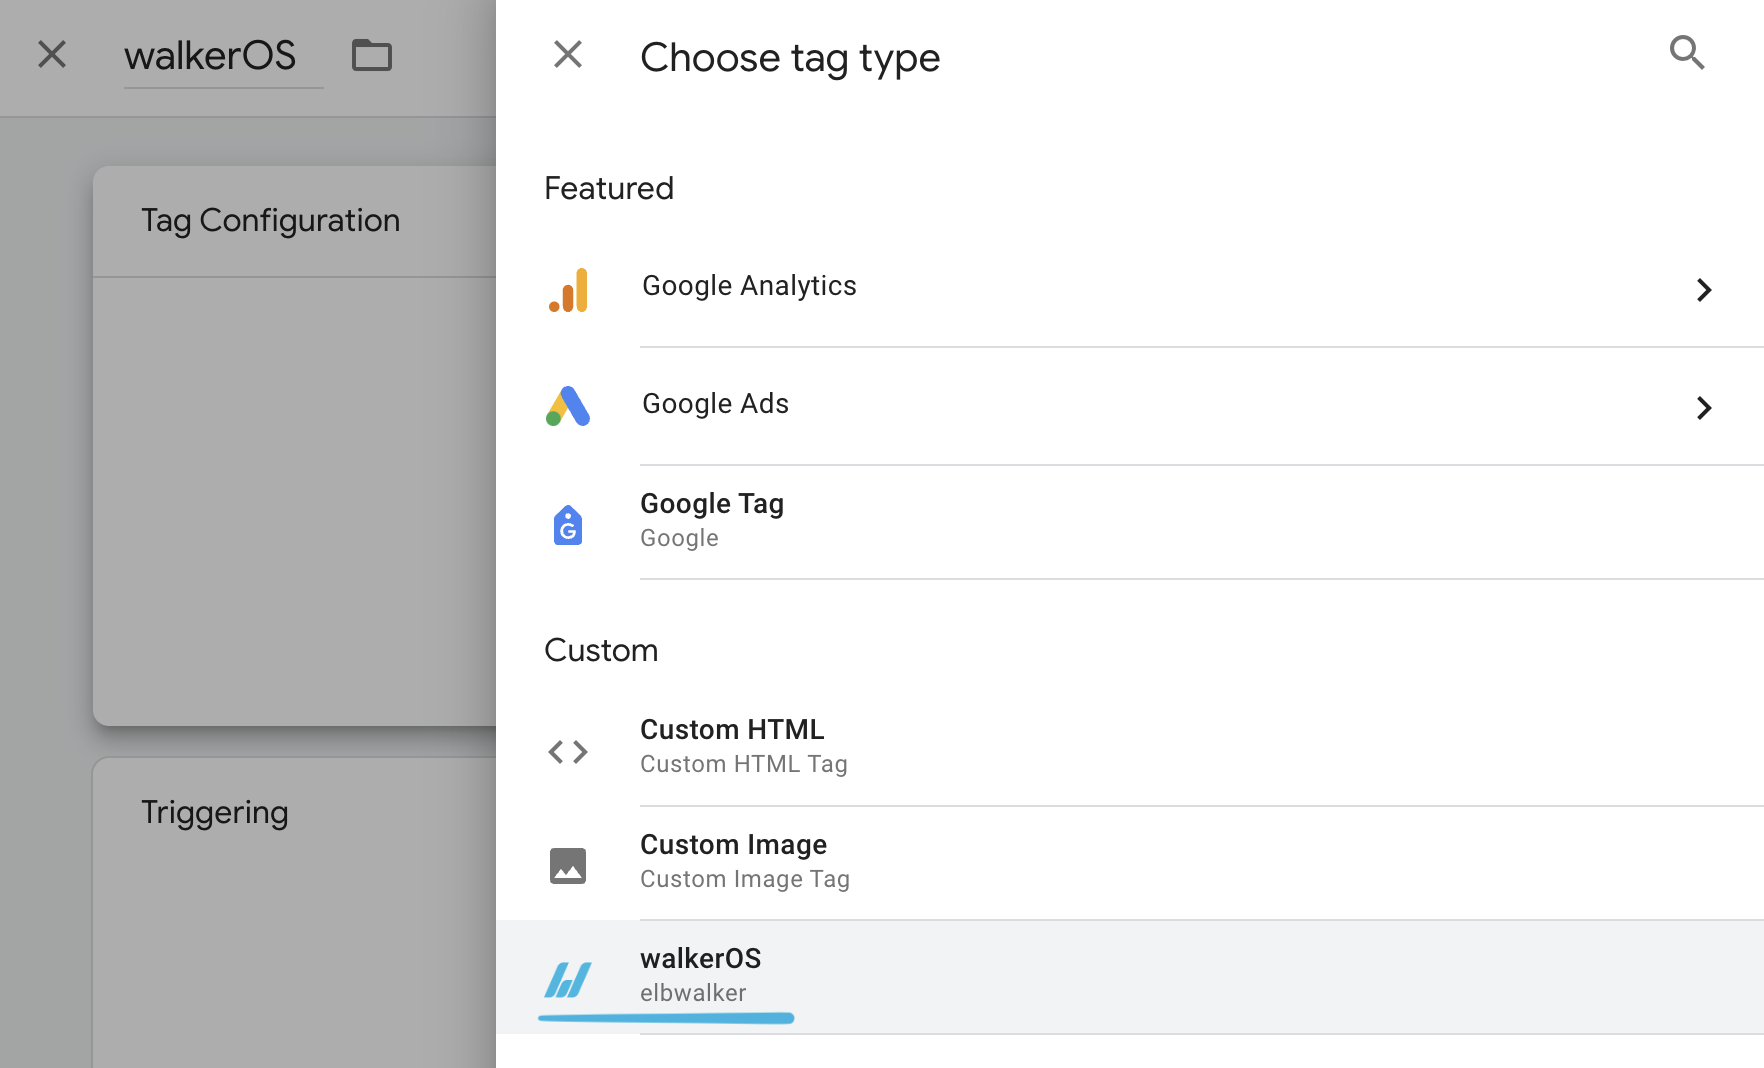
Task: Click the Google Ads logo icon
Action: 568,407
